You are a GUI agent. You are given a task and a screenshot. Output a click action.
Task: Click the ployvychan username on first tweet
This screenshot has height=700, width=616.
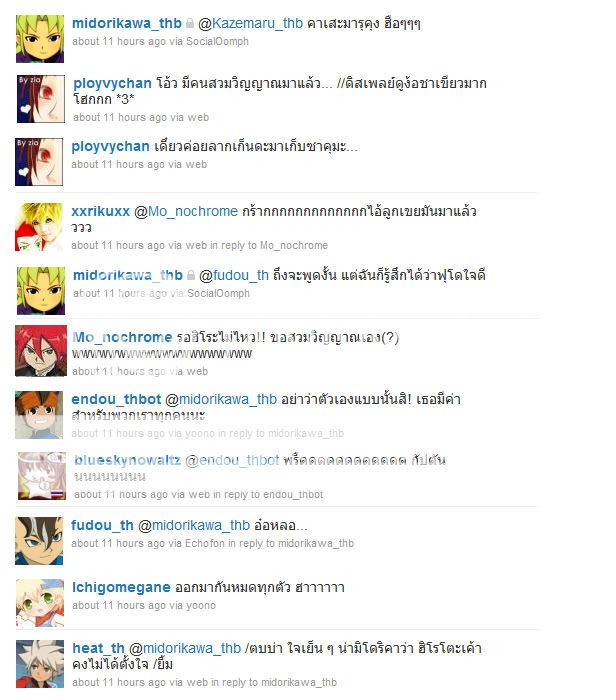click(112, 83)
